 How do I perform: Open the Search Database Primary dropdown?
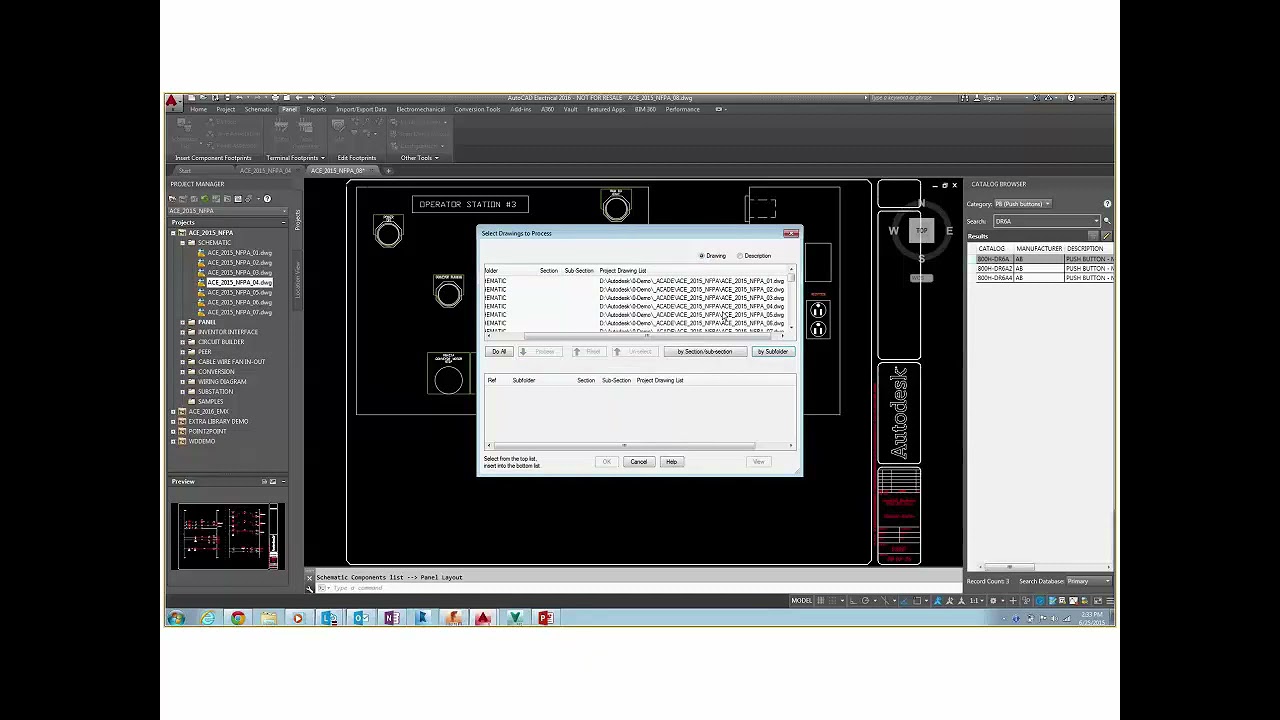pos(1089,581)
